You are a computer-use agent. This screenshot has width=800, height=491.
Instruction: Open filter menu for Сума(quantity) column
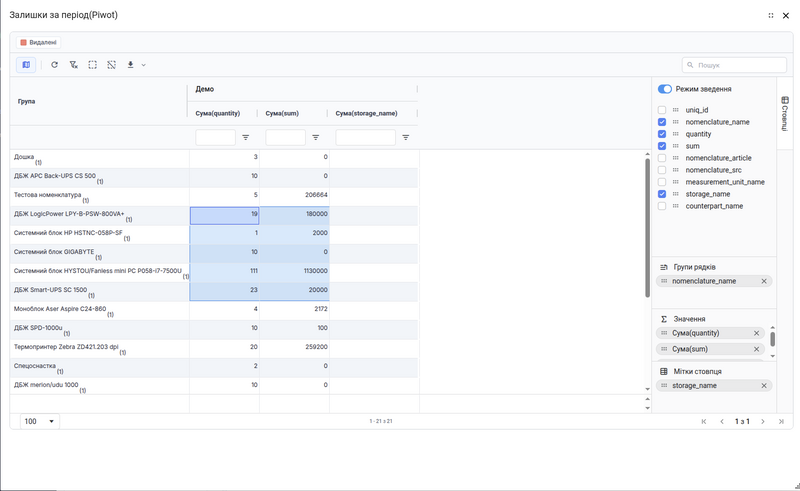pyautogui.click(x=245, y=137)
